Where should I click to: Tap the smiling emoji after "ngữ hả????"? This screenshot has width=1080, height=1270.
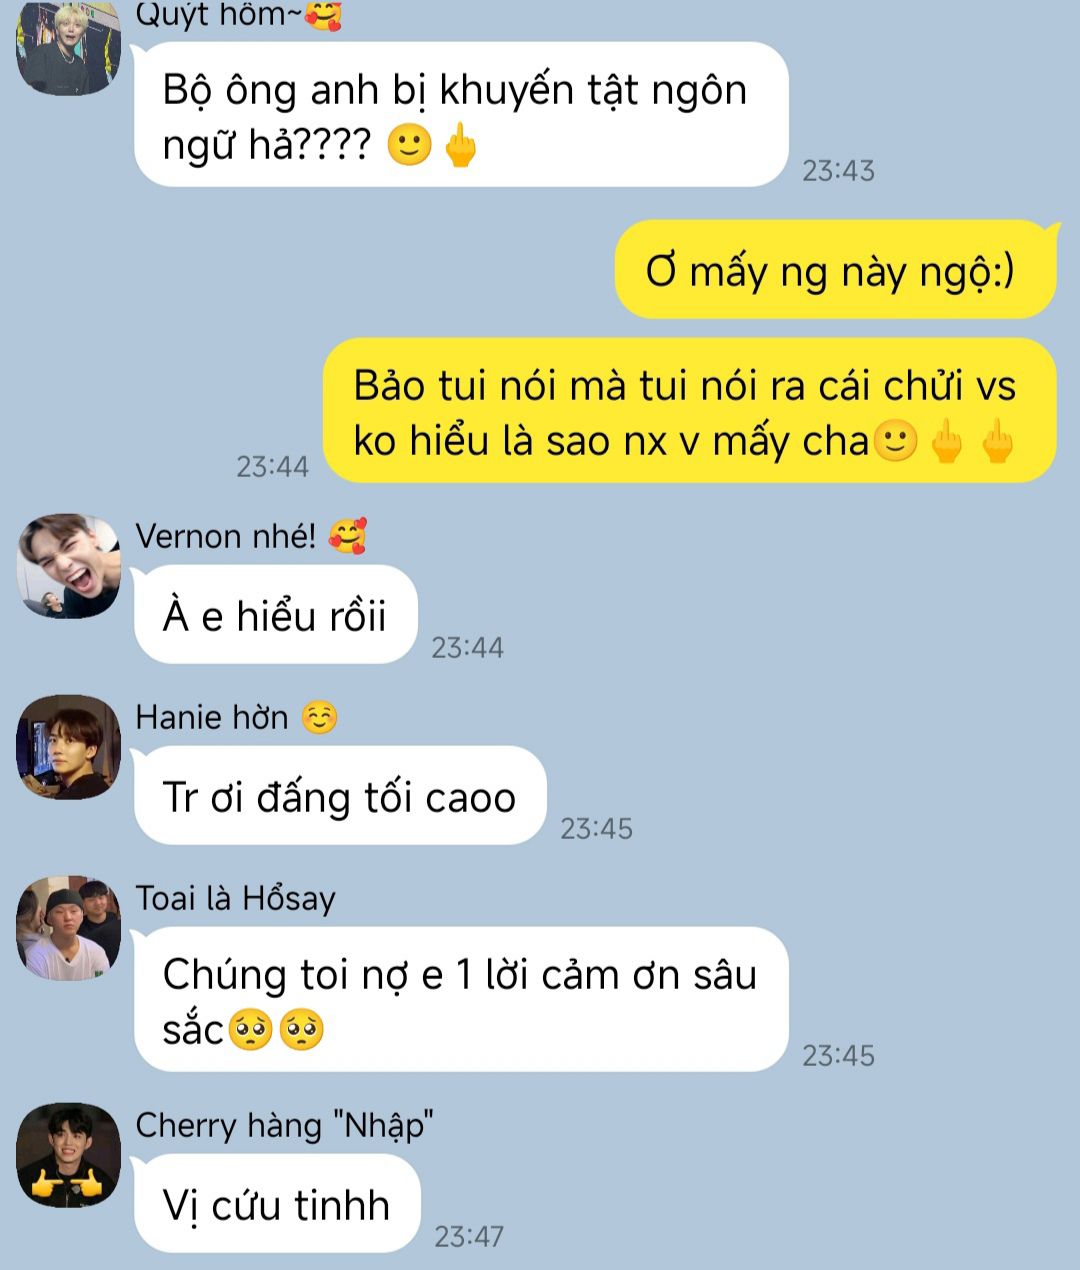(x=409, y=146)
